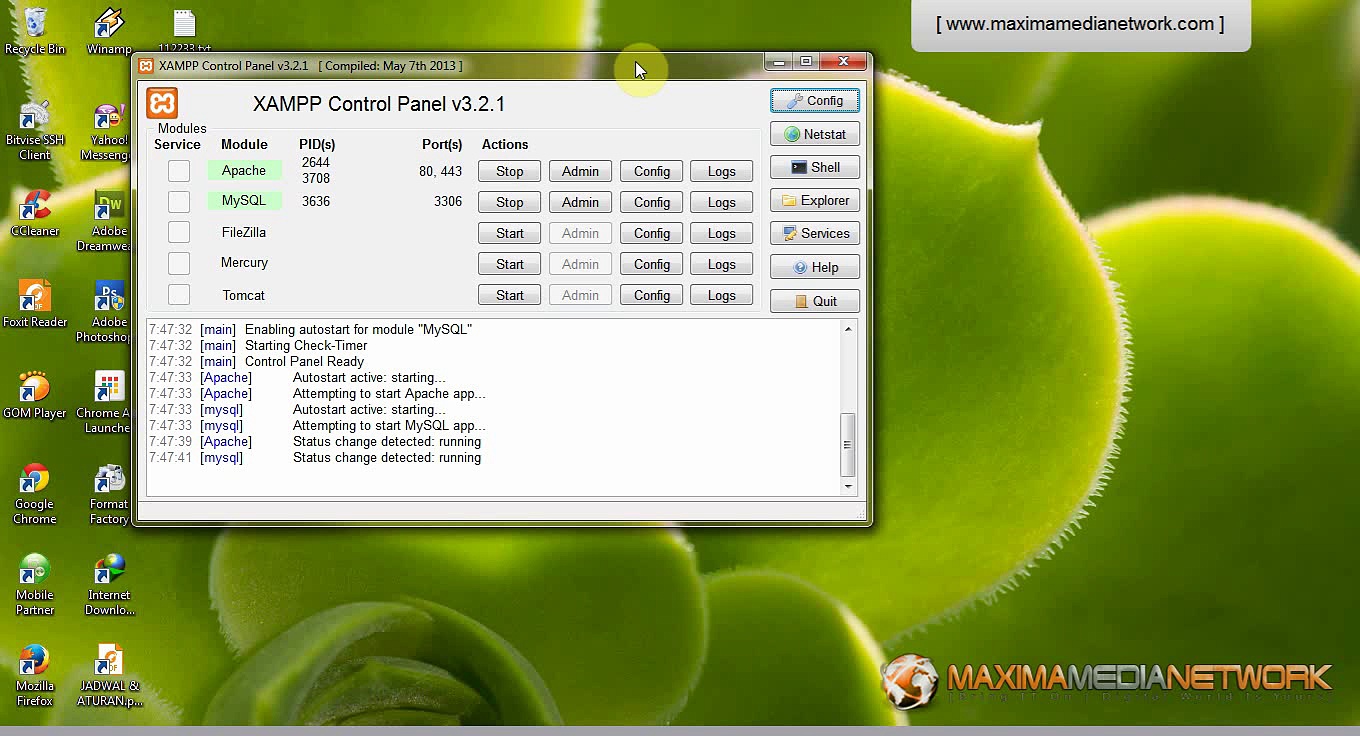Image resolution: width=1360 pixels, height=736 pixels.
Task: Toggle the FileZilla service checkbox
Action: (179, 233)
